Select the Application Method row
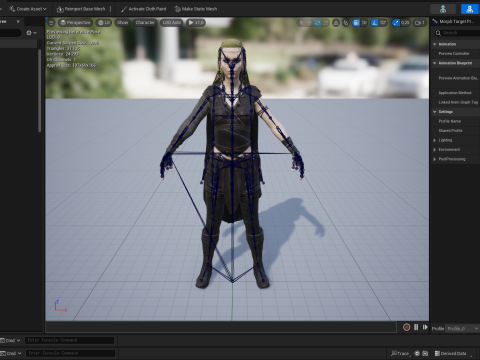480x360 pixels. pyautogui.click(x=456, y=93)
